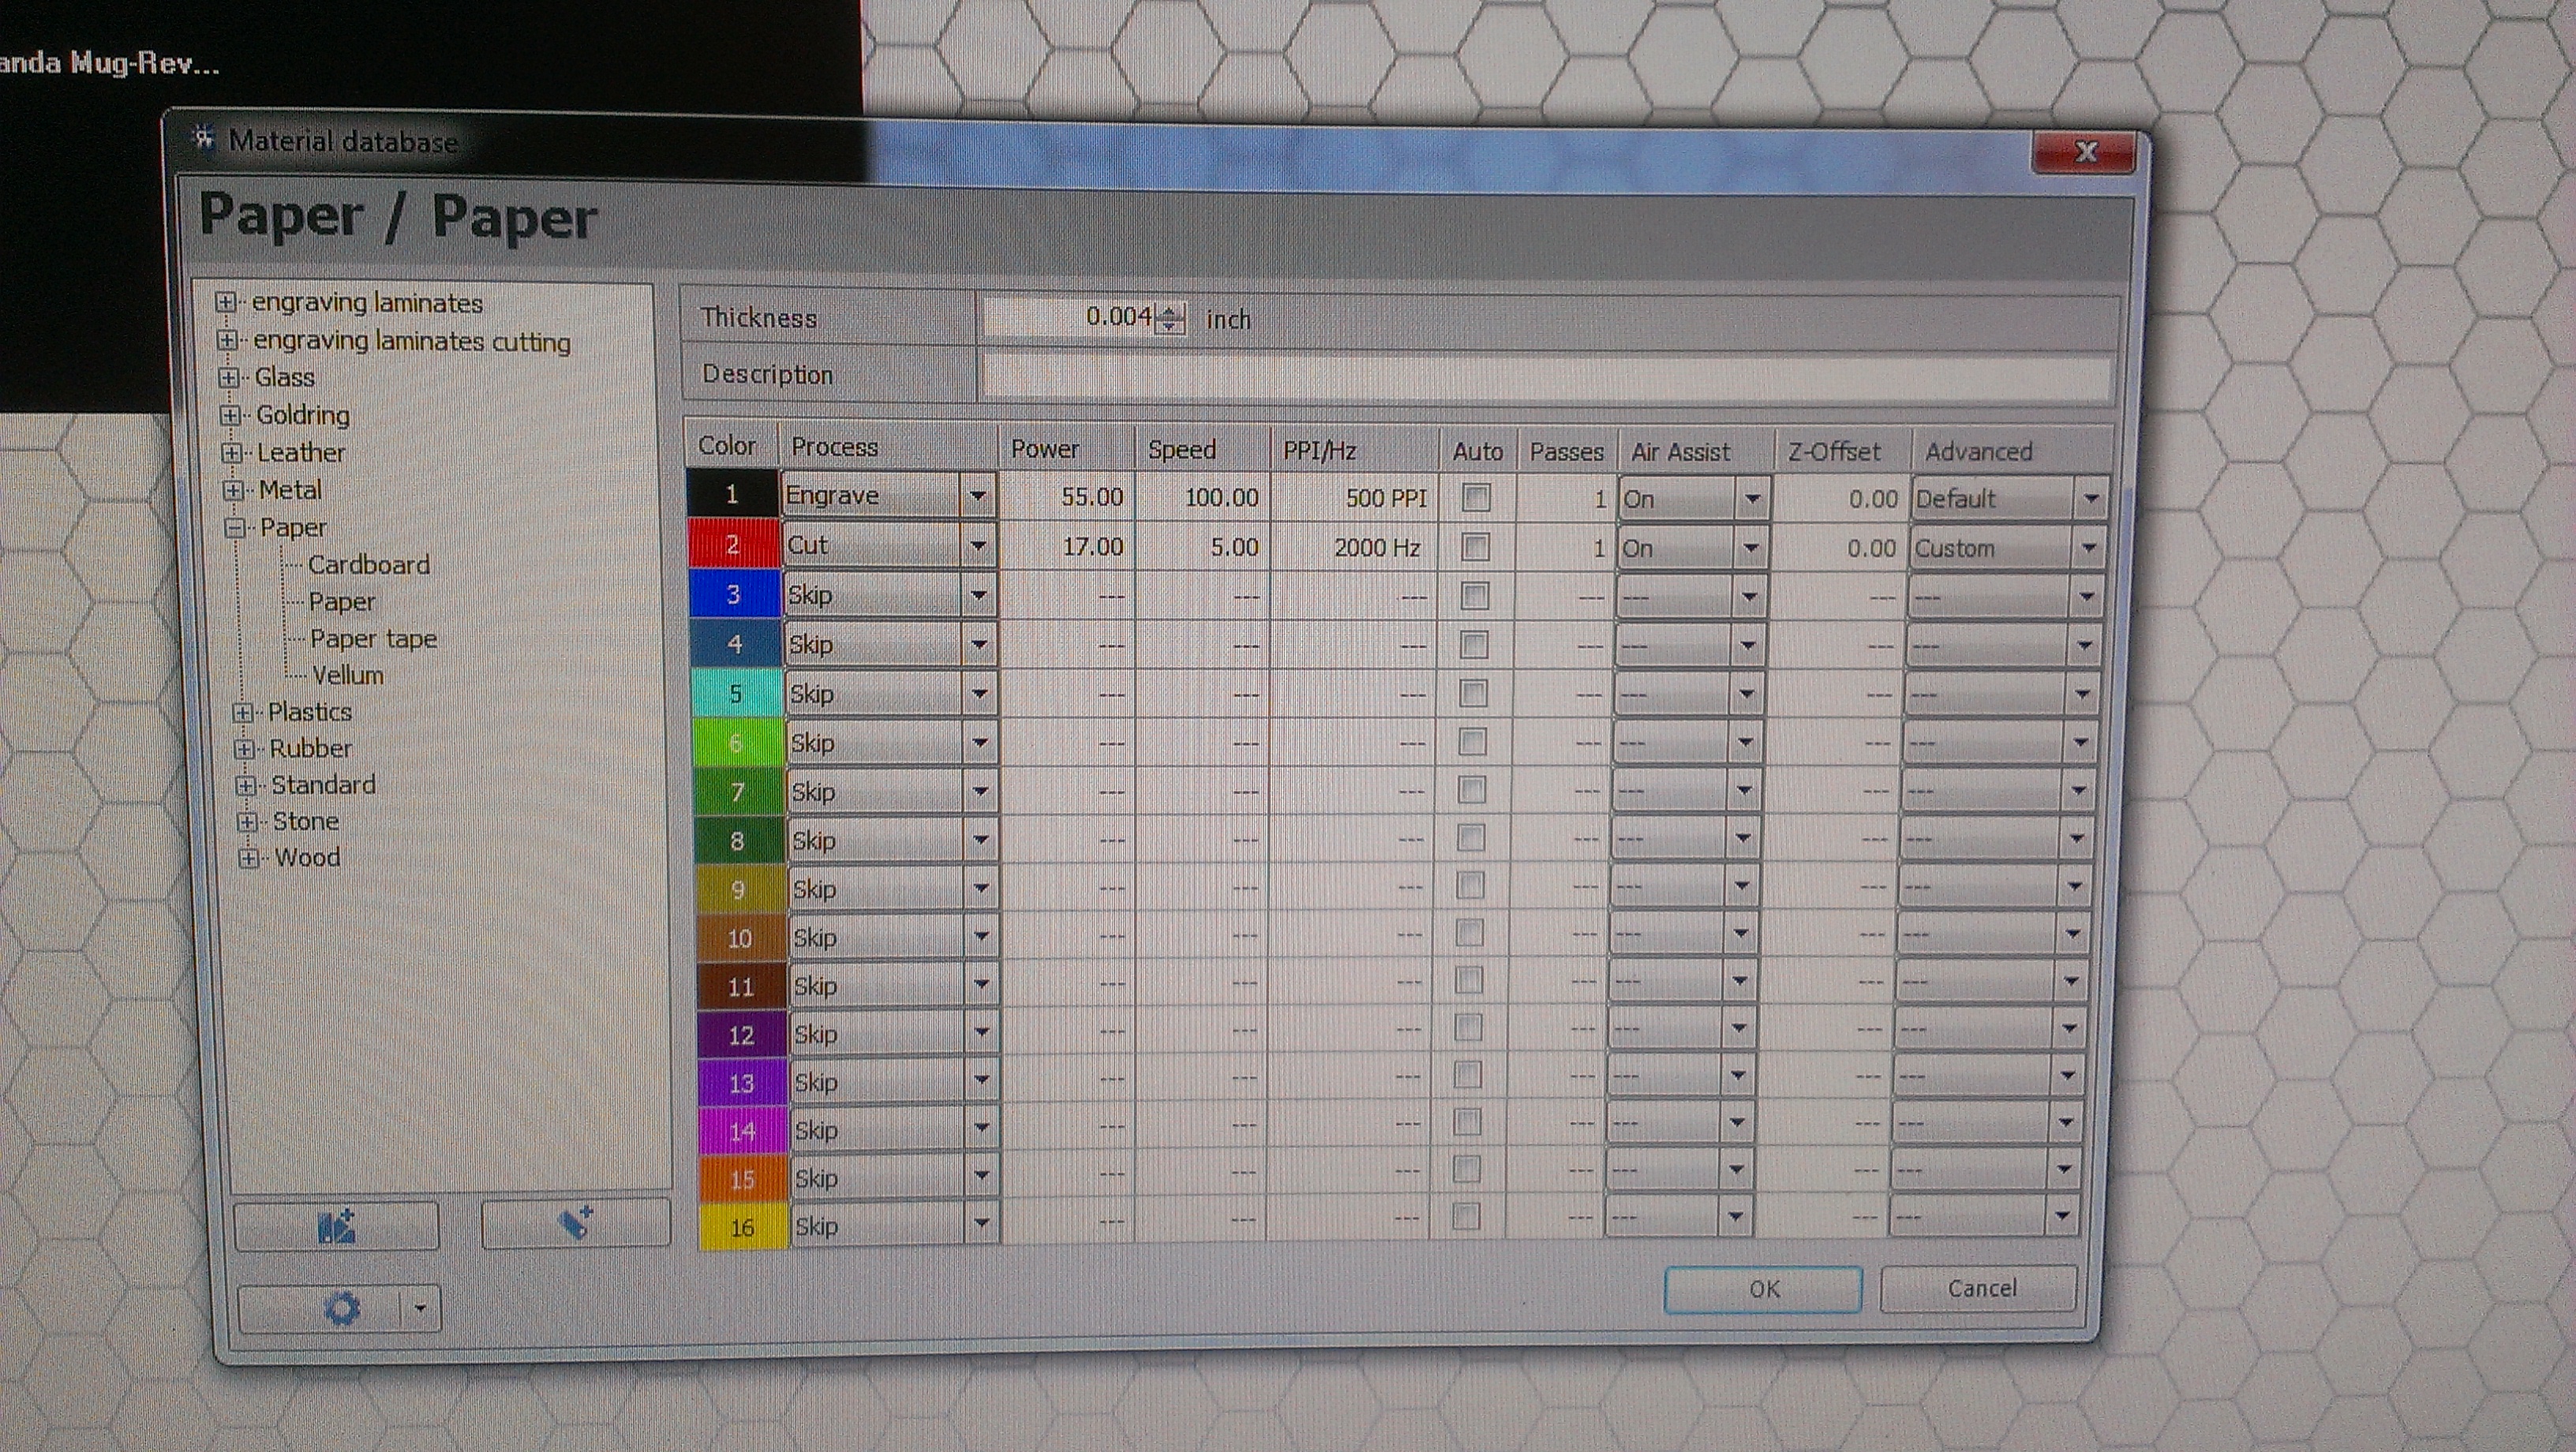This screenshot has width=2576, height=1452.
Task: Click the Power value 55.00 cell
Action: click(x=1067, y=497)
